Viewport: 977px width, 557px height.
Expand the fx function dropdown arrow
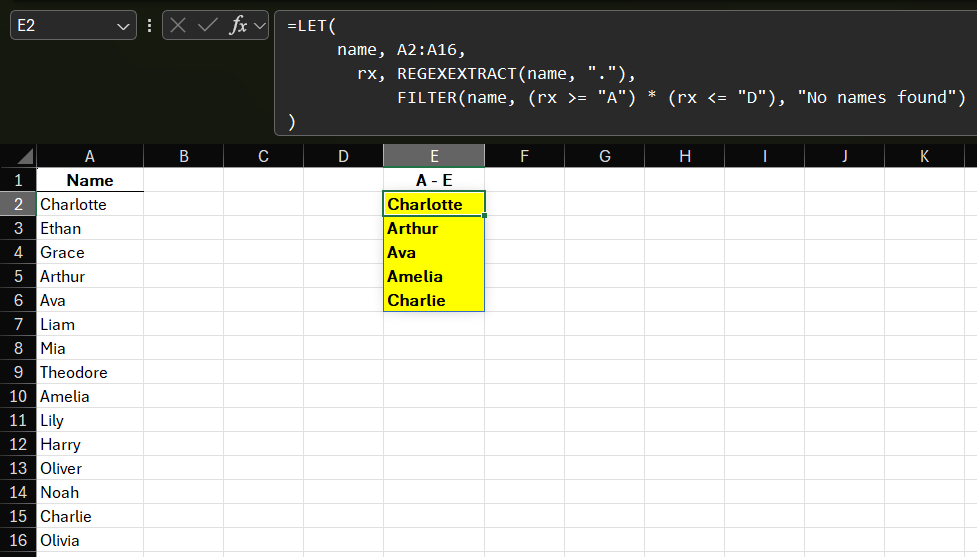click(259, 26)
